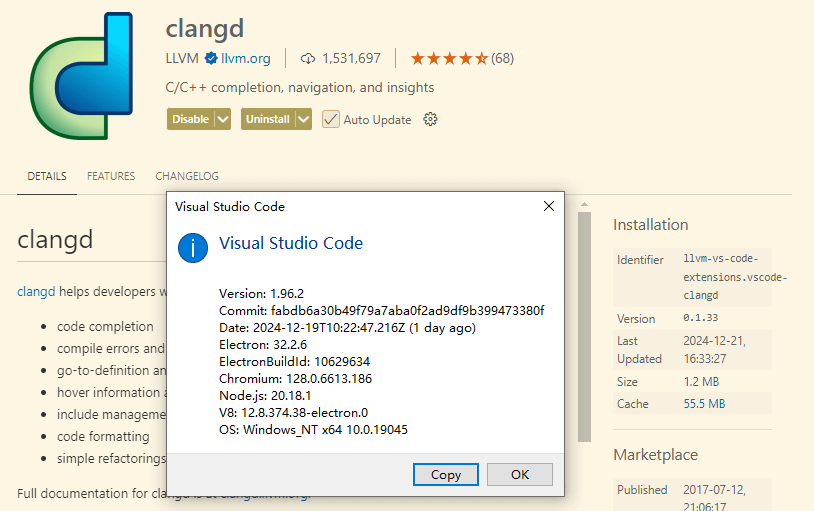Click the extension description text

point(300,87)
